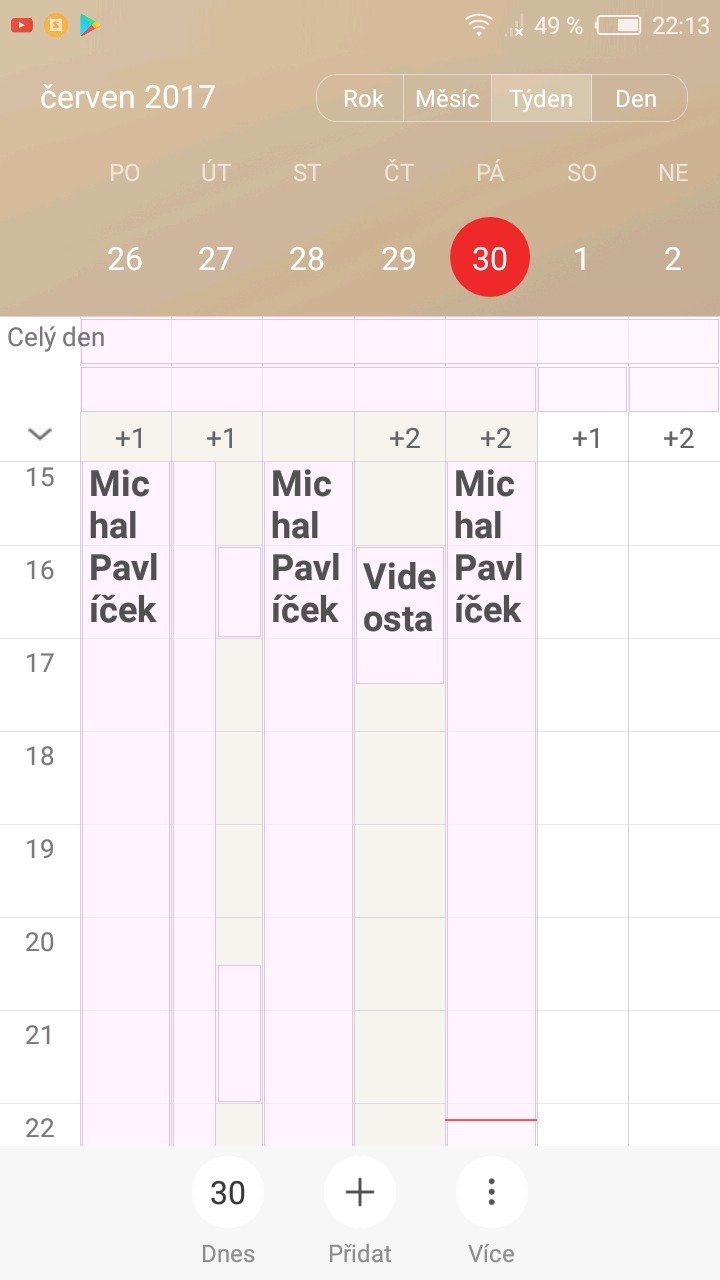Screen dimensions: 720x1280
Task: Select the Týden view tab
Action: click(541, 99)
